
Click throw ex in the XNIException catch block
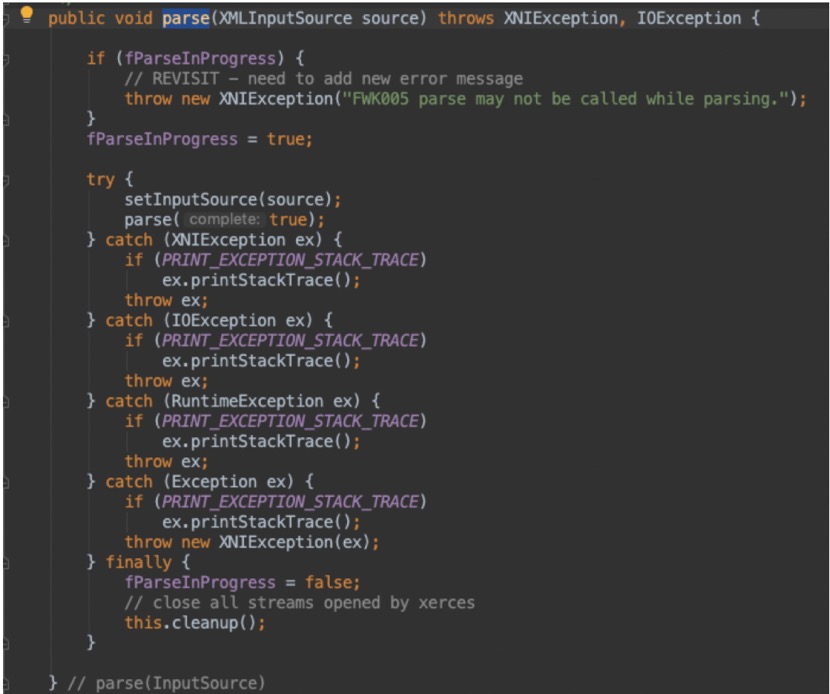click(x=166, y=300)
